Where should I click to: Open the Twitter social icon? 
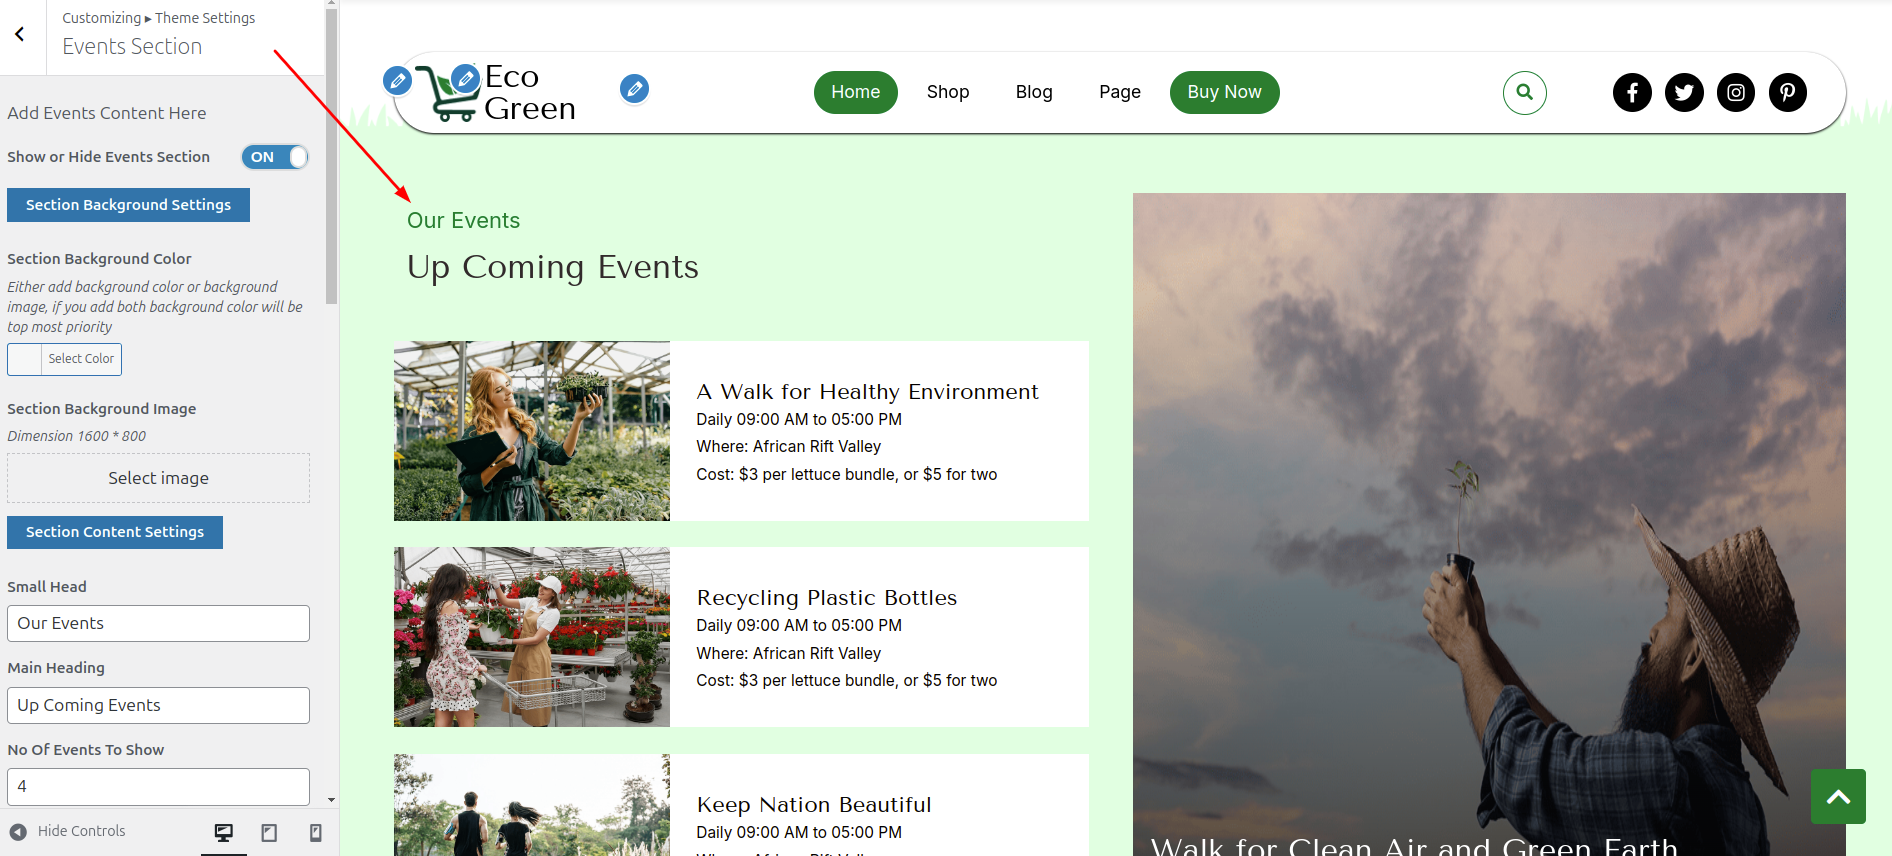tap(1684, 92)
